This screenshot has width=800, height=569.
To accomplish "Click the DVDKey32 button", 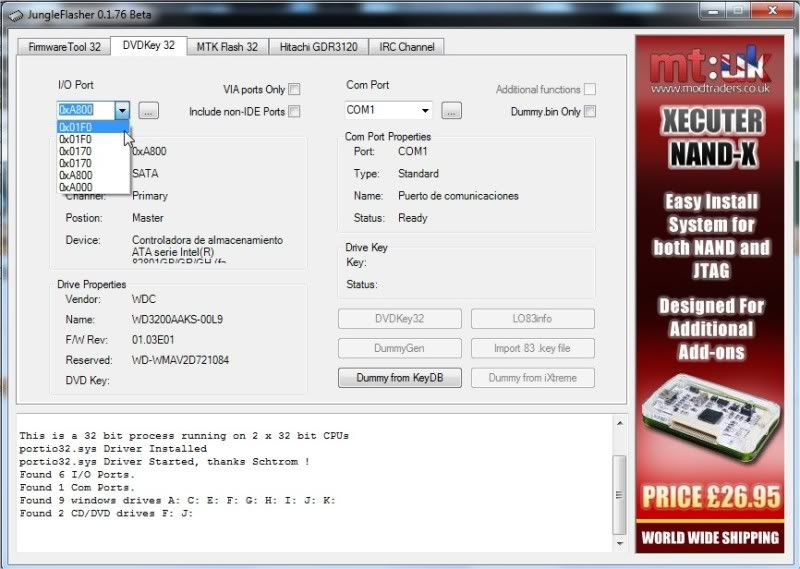I will pyautogui.click(x=400, y=319).
